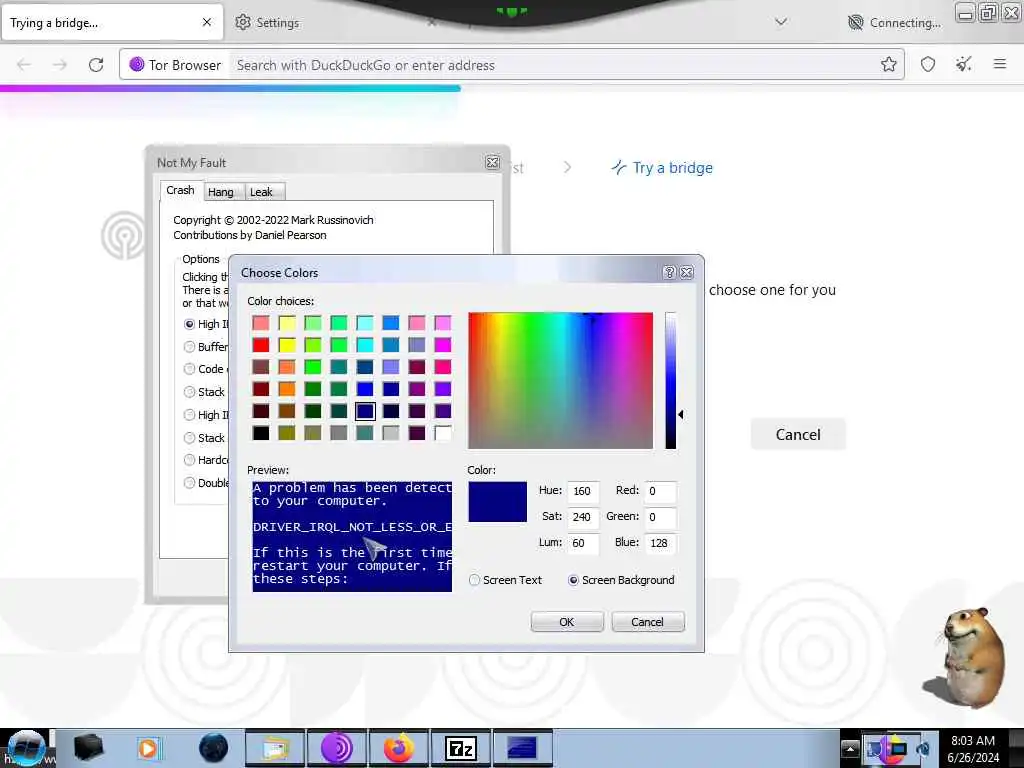Screen dimensions: 1024x768
Task: Open the black box taskbar icon
Action: point(88,748)
